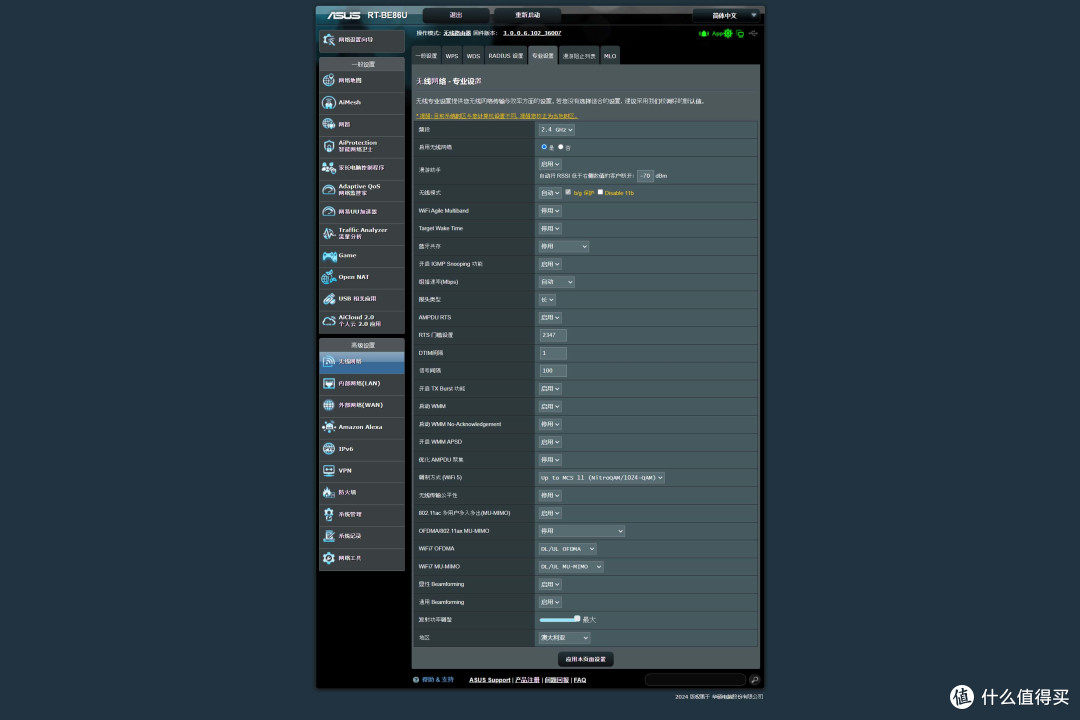Open Adaptive QoS gauge icon
Image resolution: width=1080 pixels, height=720 pixels.
329,189
